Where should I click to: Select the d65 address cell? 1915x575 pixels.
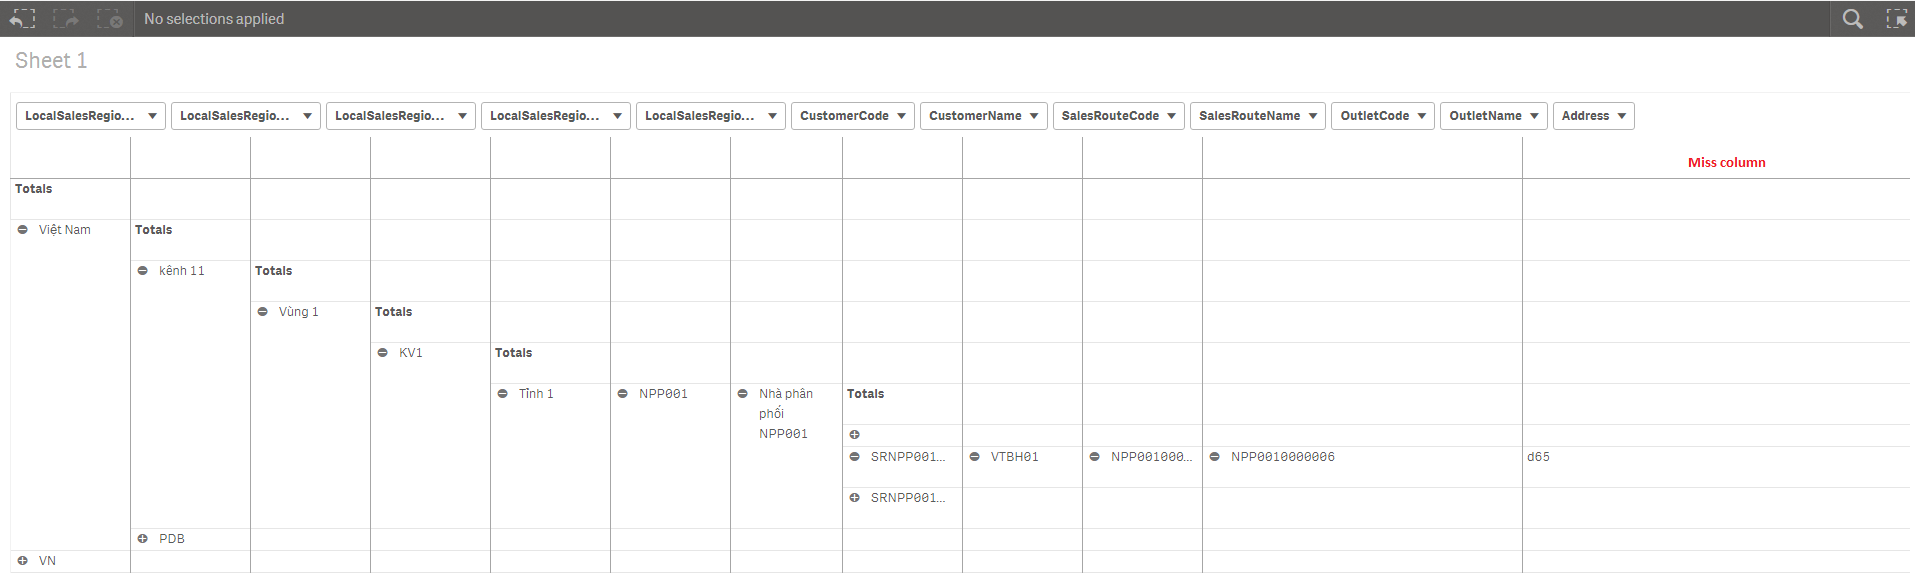[x=1538, y=457]
